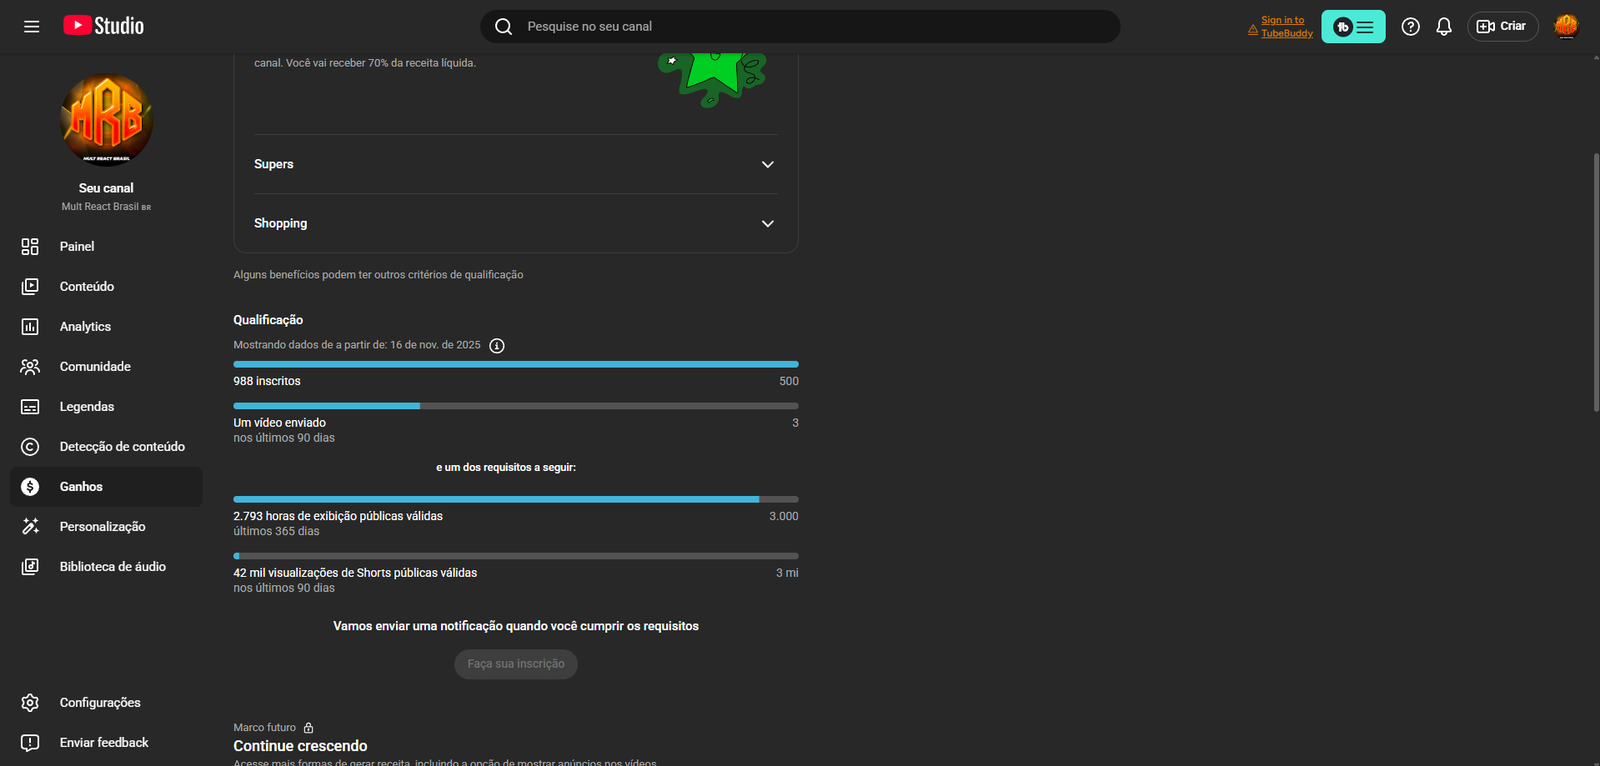Click the Seu canal label
The image size is (1600, 766).
(x=106, y=188)
